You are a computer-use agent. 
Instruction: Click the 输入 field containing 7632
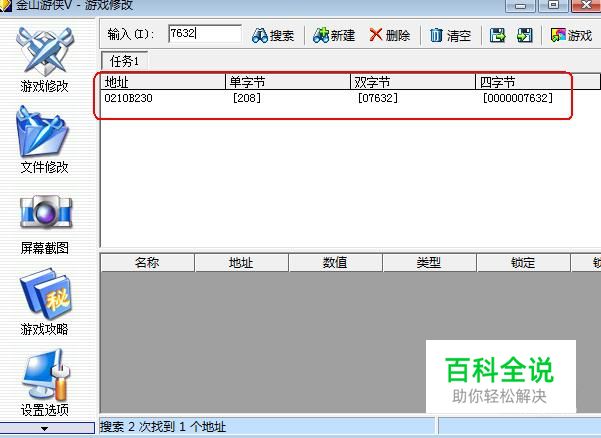pos(205,34)
